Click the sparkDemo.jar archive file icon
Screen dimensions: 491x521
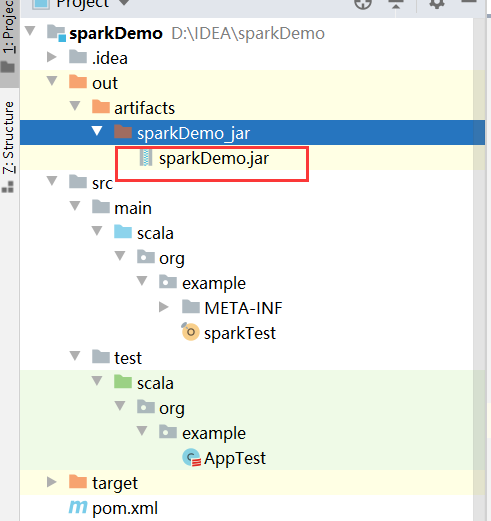[146, 157]
